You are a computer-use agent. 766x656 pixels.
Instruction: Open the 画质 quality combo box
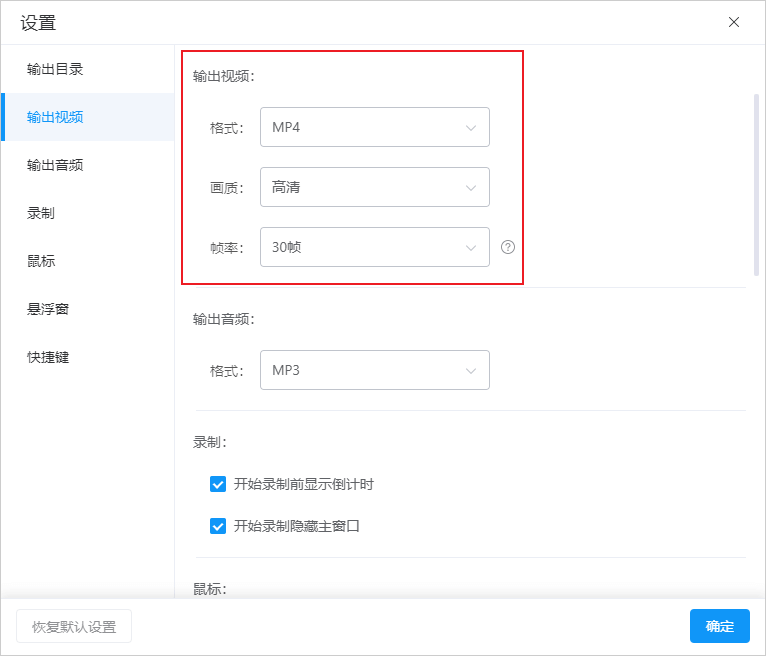point(375,187)
